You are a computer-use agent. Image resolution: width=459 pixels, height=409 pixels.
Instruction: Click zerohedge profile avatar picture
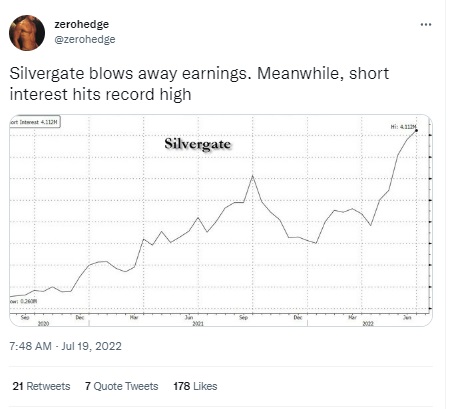(27, 33)
